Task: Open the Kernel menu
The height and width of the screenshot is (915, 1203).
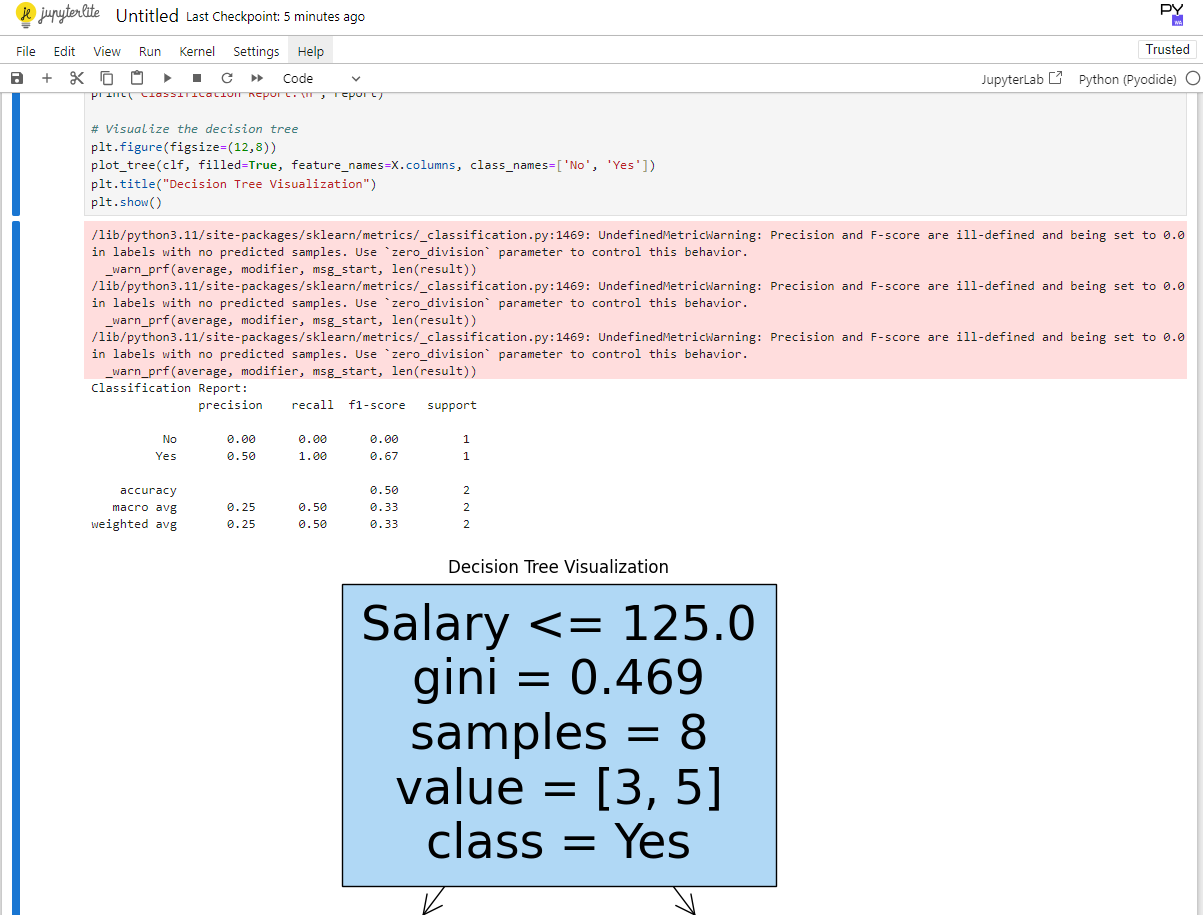Action: pos(196,50)
